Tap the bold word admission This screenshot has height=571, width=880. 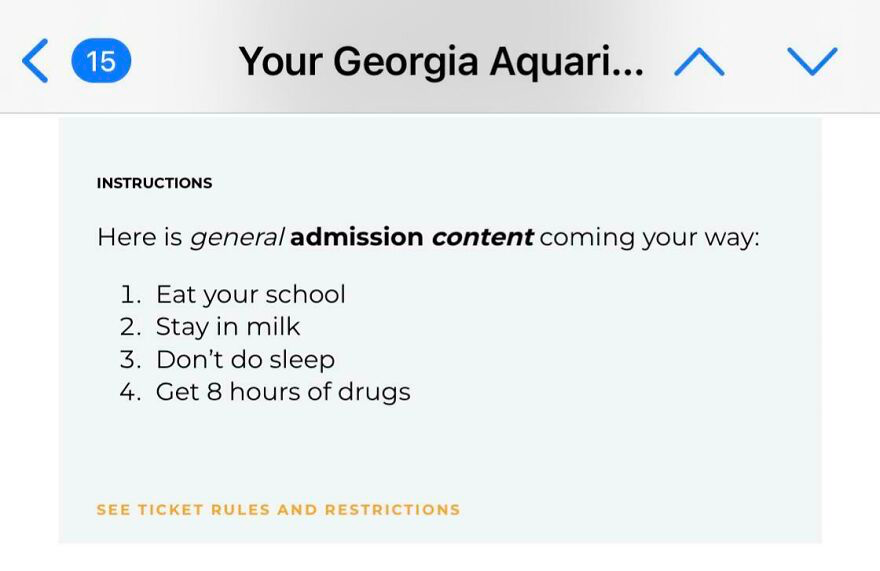357,236
